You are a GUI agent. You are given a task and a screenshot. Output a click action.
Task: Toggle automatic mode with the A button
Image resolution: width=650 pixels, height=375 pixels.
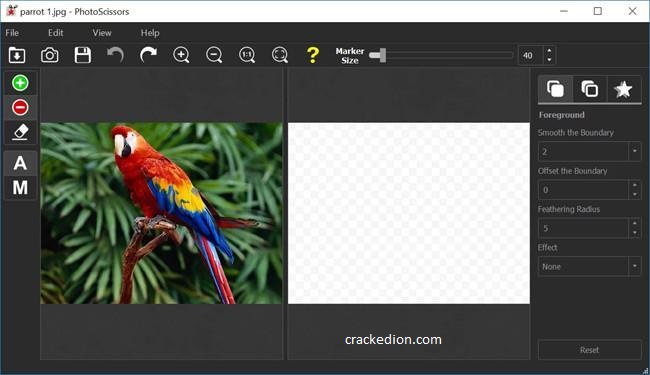[20, 163]
